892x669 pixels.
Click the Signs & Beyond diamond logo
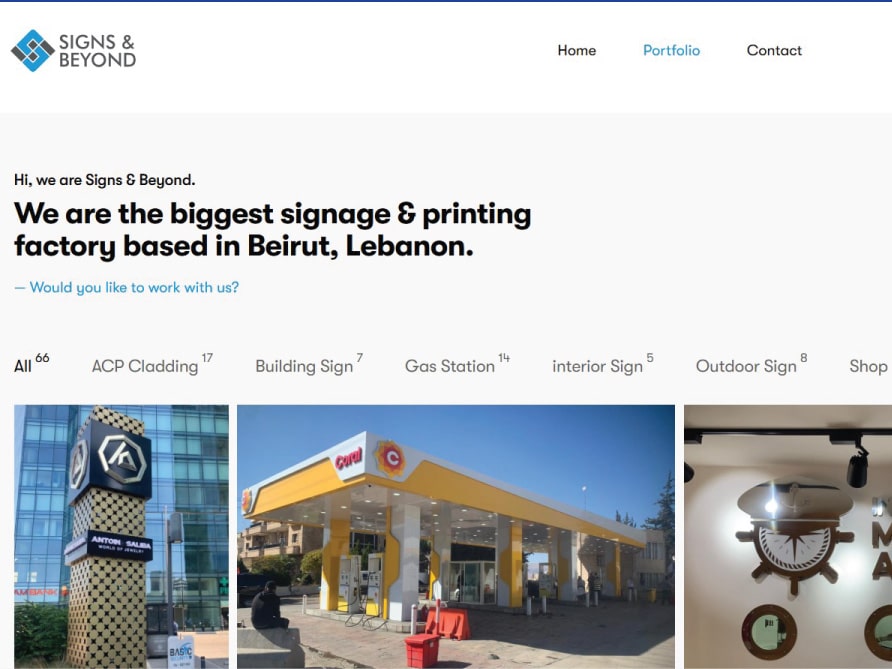coord(32,51)
